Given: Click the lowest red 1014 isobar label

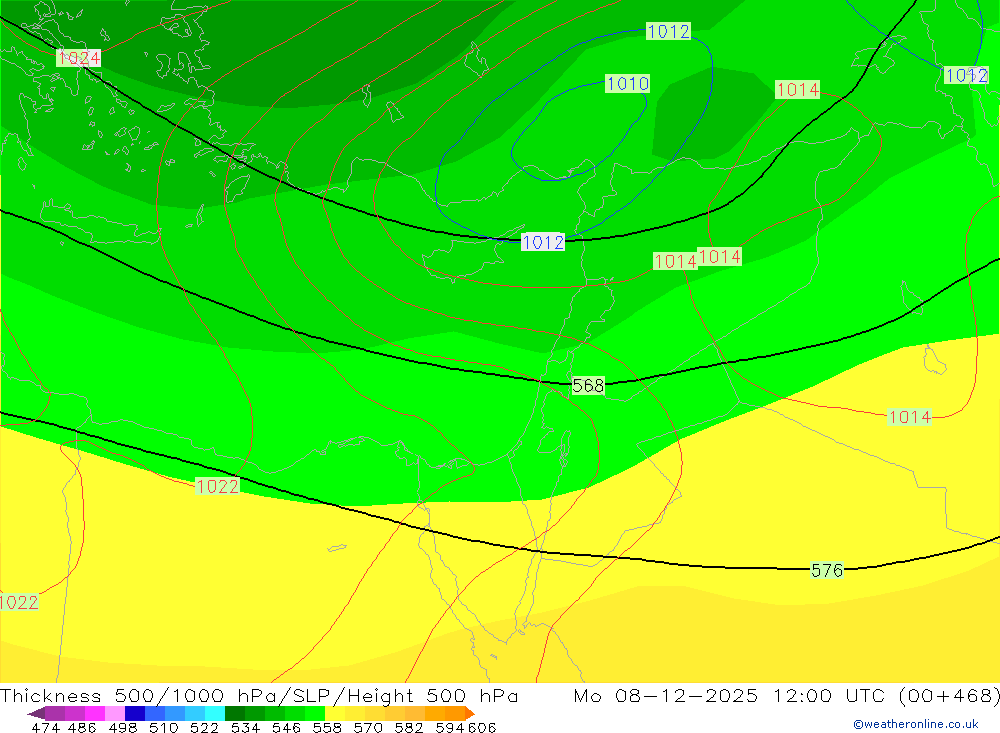Looking at the screenshot, I should pos(909,417).
